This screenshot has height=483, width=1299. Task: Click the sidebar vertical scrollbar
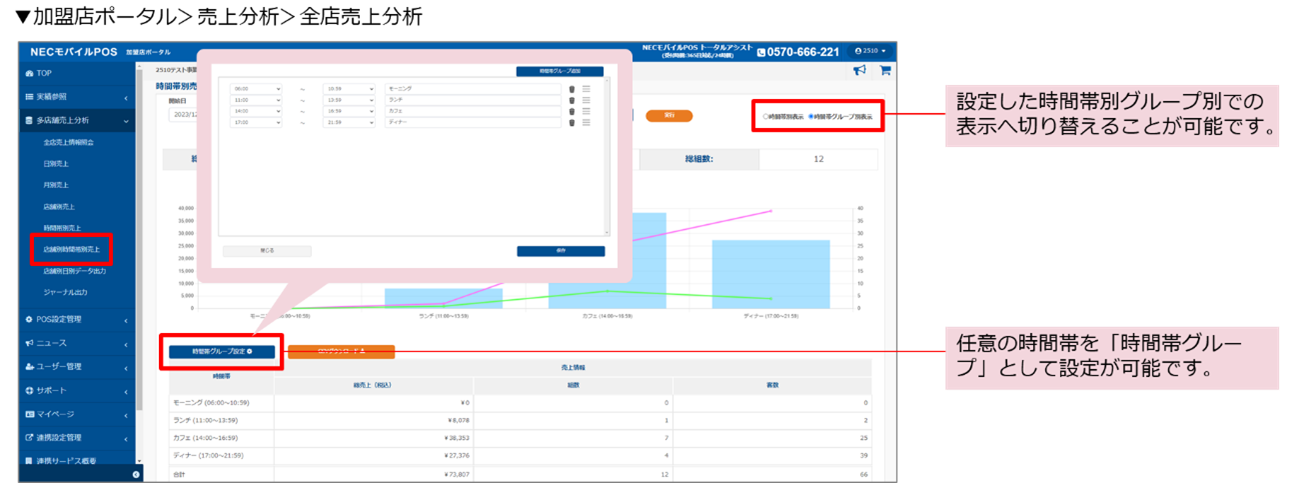click(x=140, y=240)
